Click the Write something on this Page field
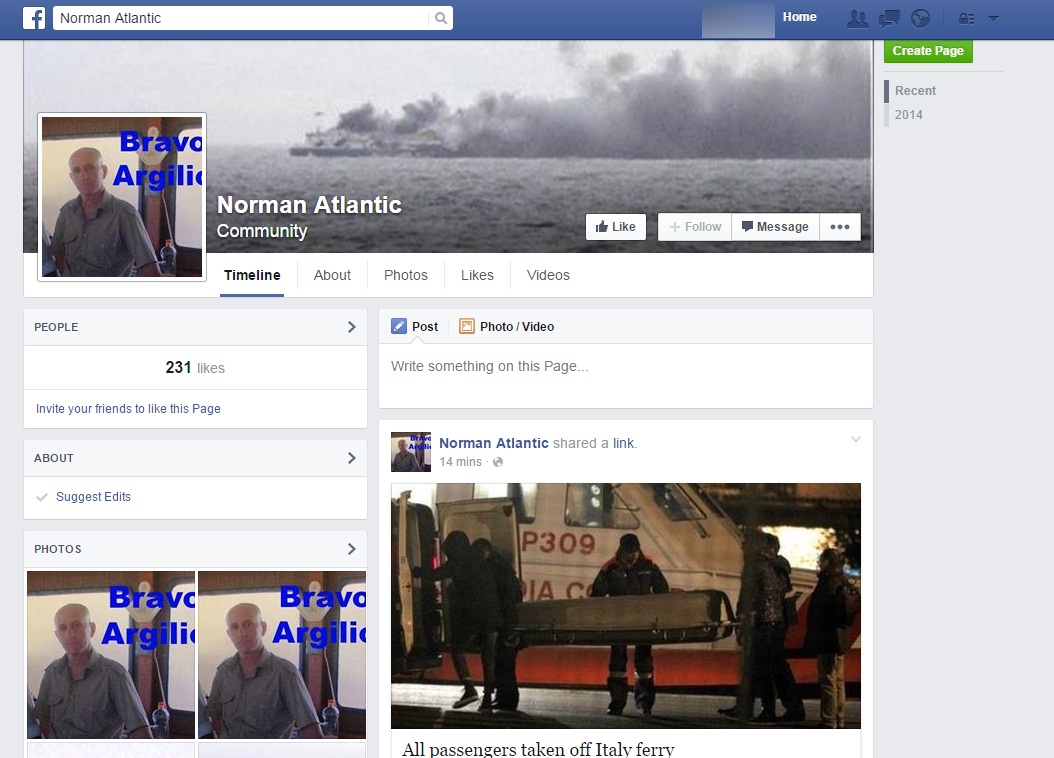This screenshot has height=758, width=1054. tap(625, 375)
